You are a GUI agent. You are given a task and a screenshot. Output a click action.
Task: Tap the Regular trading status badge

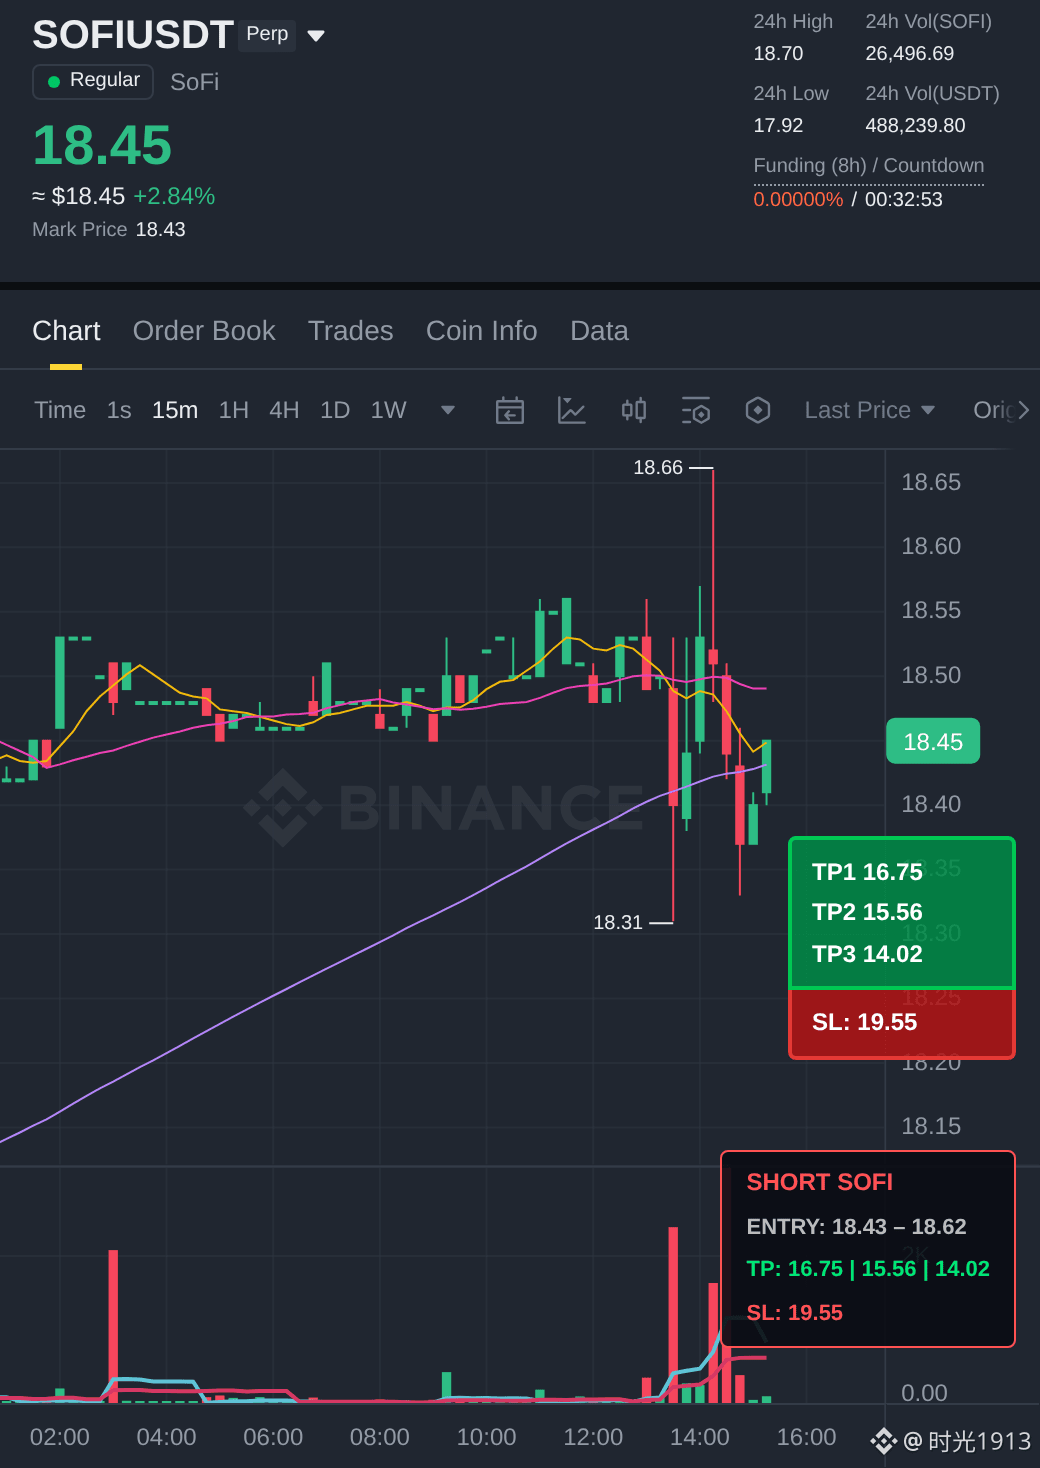(x=93, y=81)
